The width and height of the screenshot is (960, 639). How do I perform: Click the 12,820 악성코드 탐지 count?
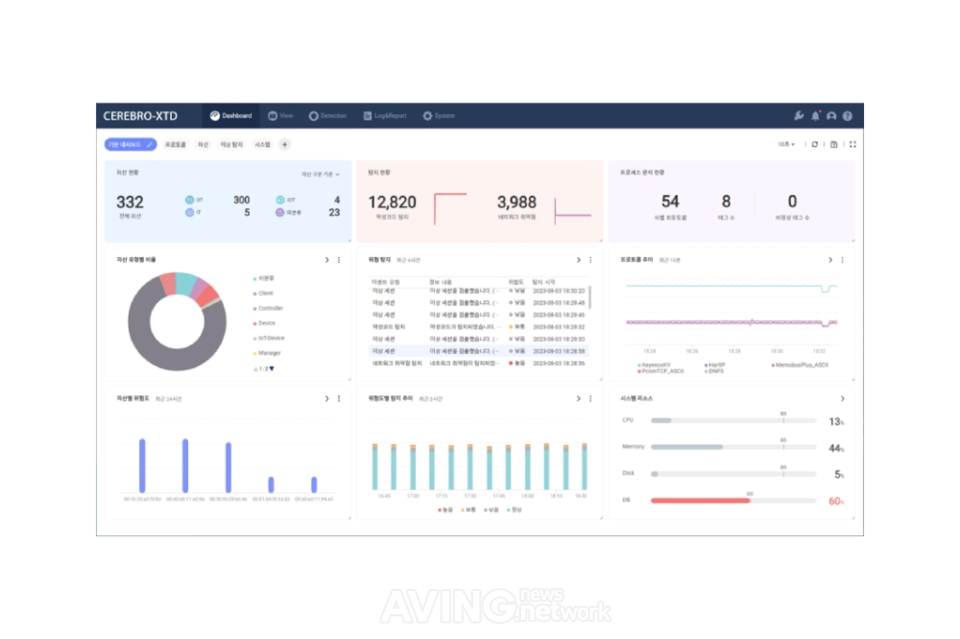(392, 203)
